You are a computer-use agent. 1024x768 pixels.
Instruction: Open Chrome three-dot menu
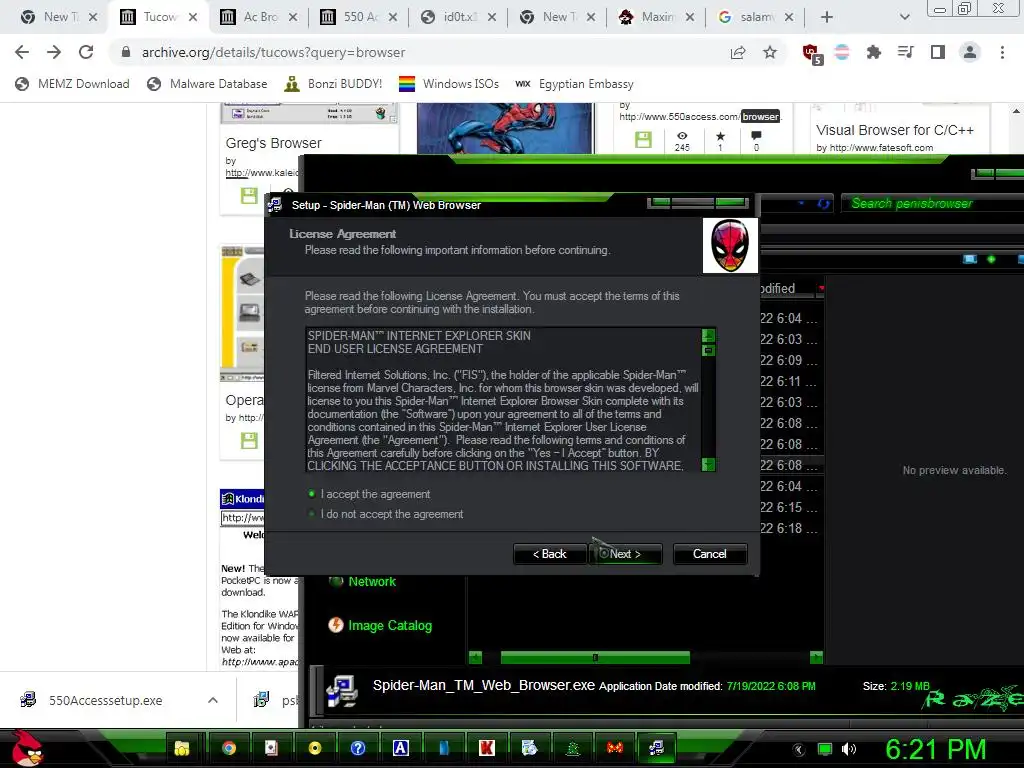pyautogui.click(x=1002, y=52)
